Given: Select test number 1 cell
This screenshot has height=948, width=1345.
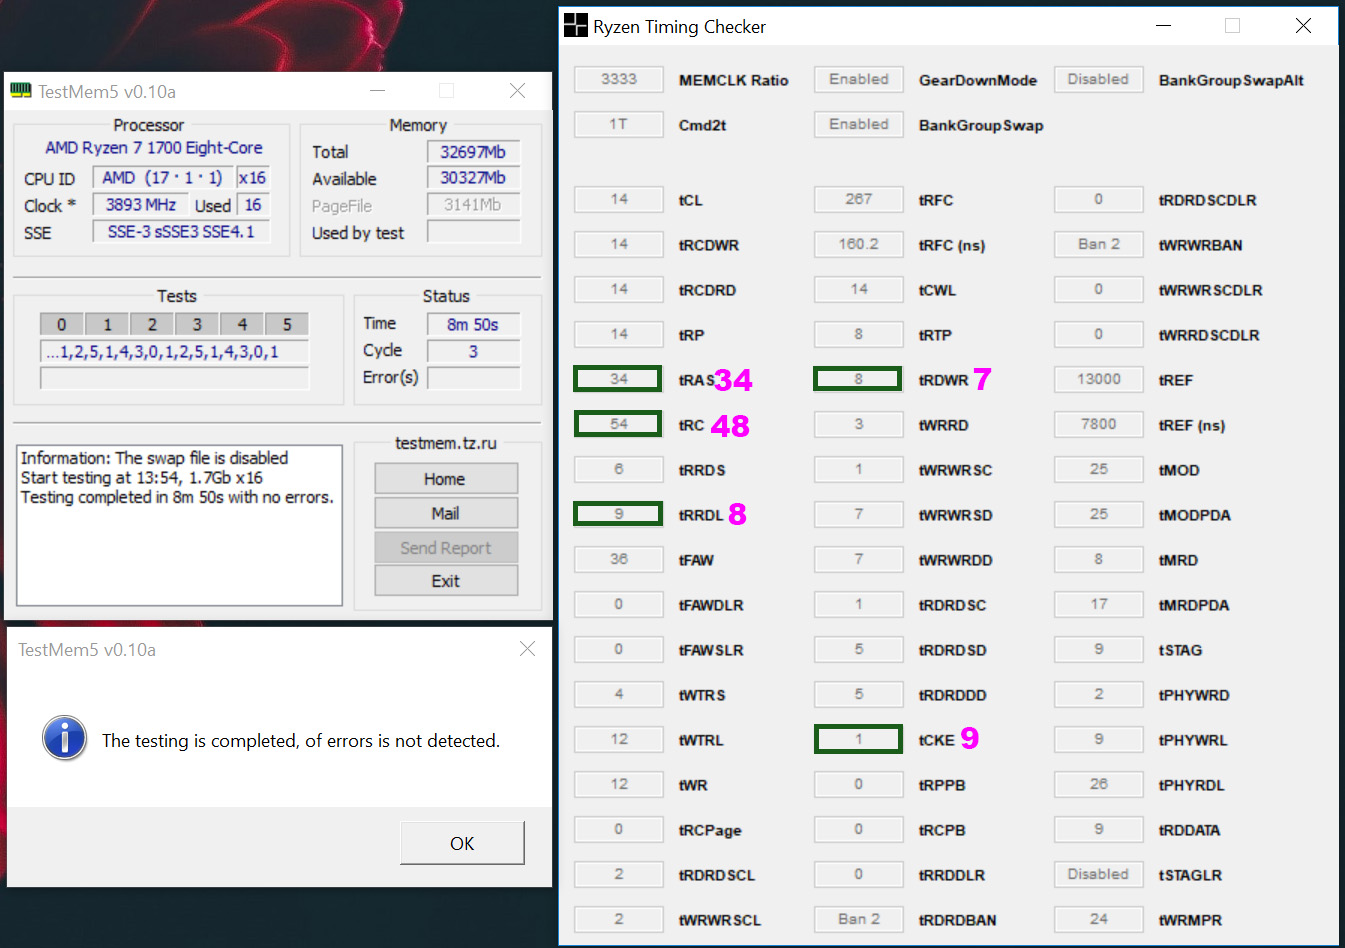Looking at the screenshot, I should 107,324.
